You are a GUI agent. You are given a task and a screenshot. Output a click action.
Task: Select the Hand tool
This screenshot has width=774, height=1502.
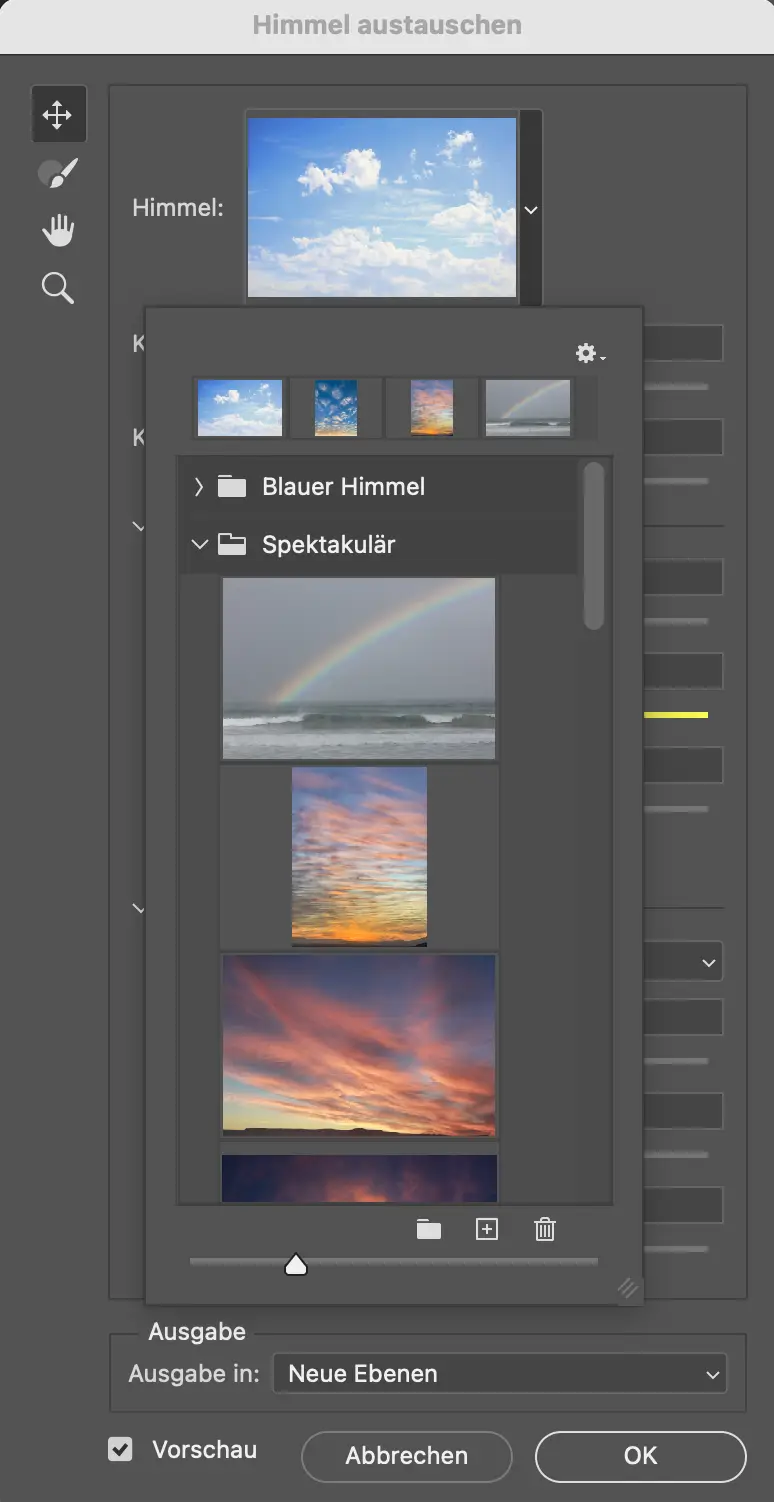pos(58,231)
